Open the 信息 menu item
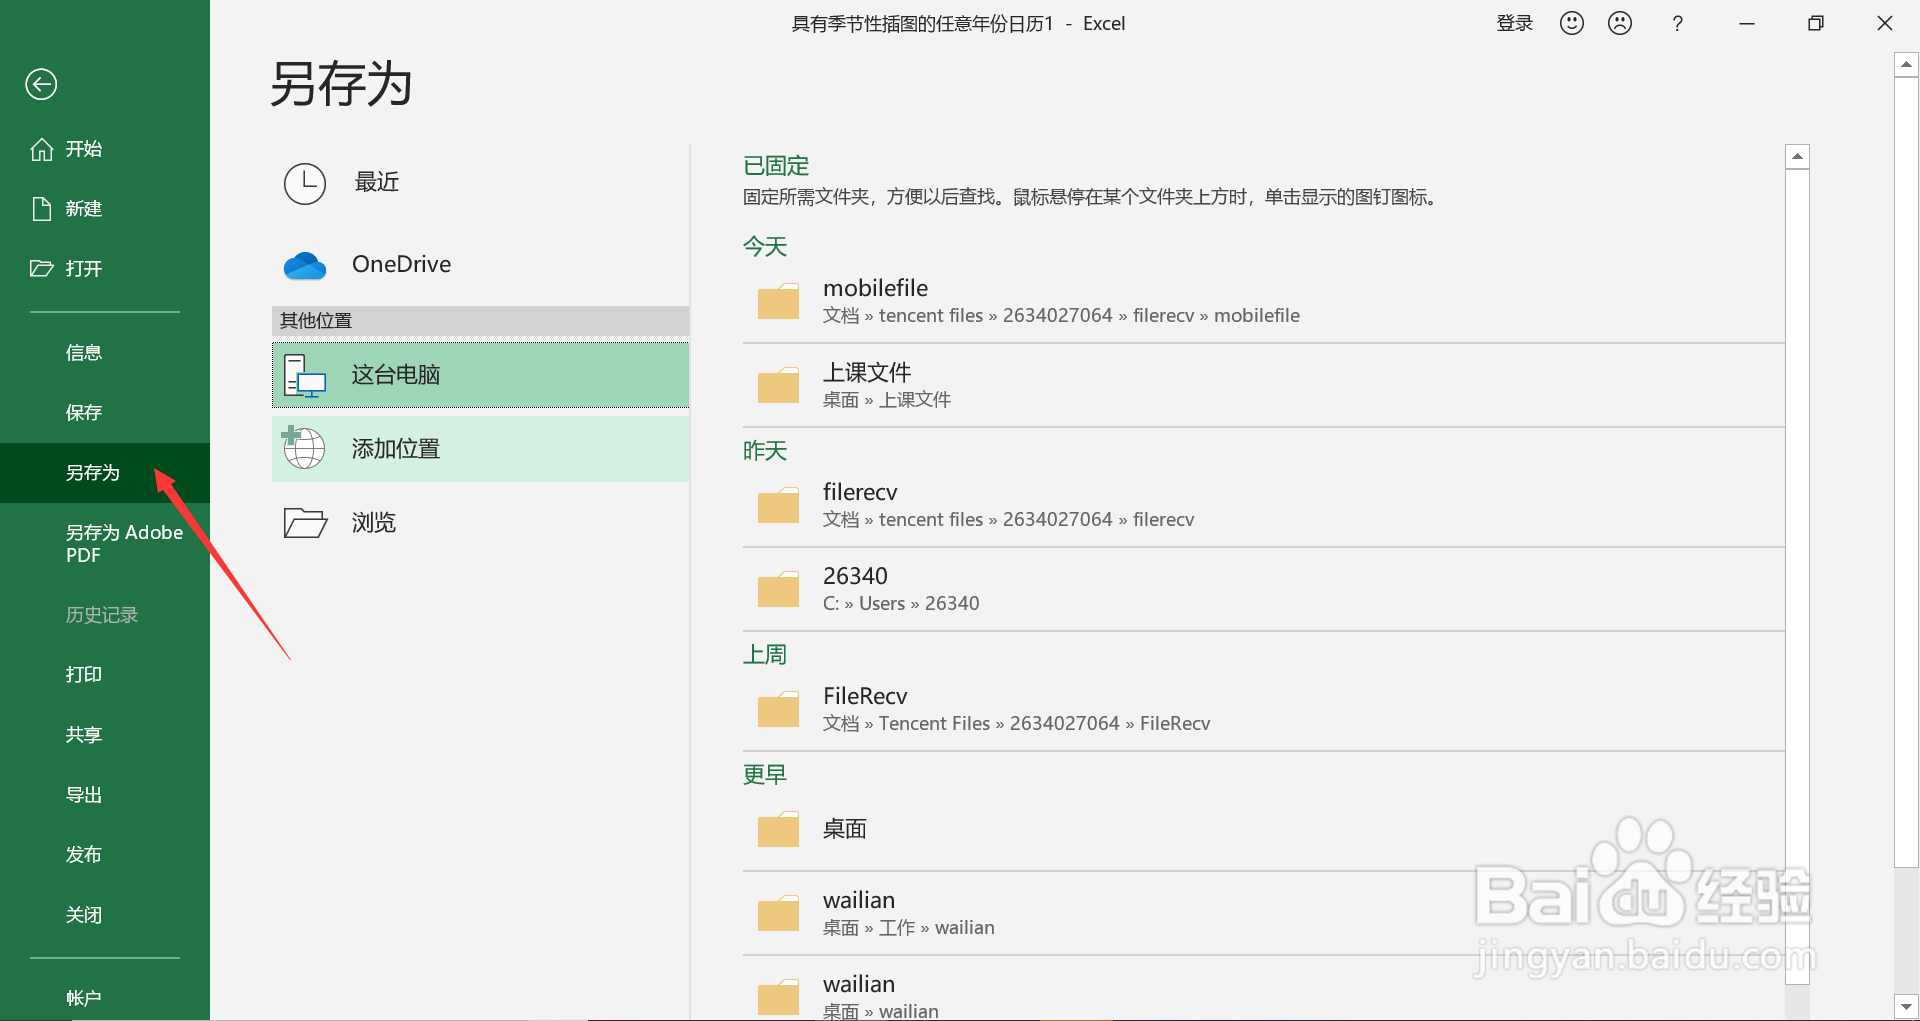Screen dimensions: 1920x1021 coord(84,353)
